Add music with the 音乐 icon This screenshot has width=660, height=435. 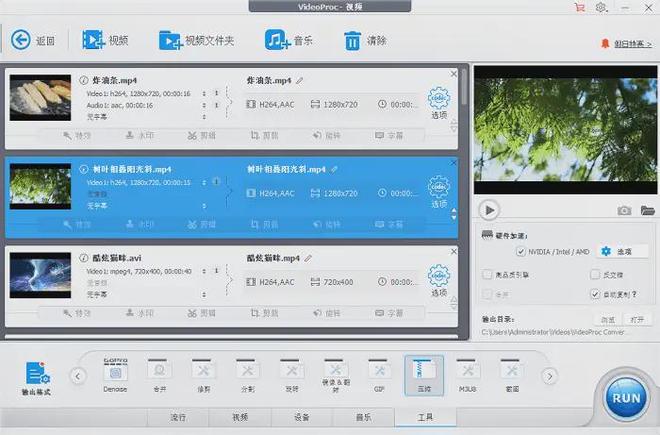click(277, 40)
